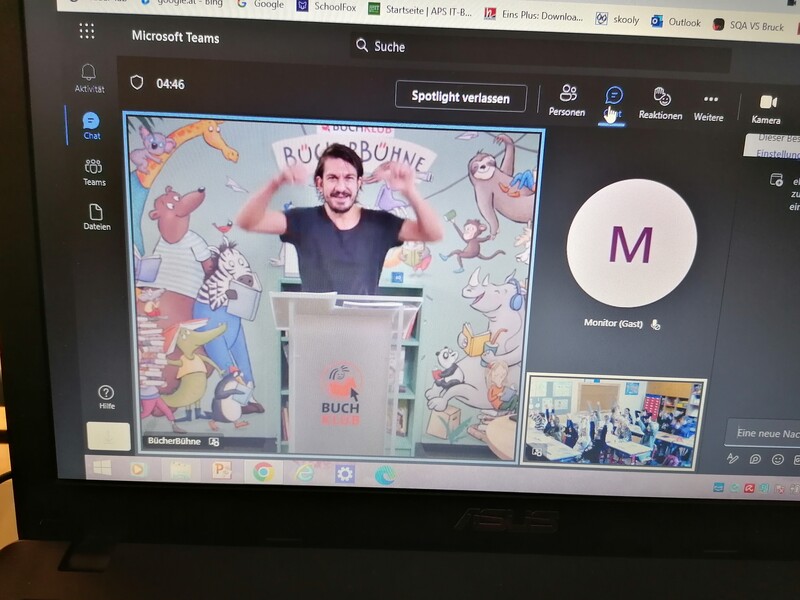Image resolution: width=800 pixels, height=600 pixels.
Task: Open Settings gear app on taskbar
Action: (344, 474)
